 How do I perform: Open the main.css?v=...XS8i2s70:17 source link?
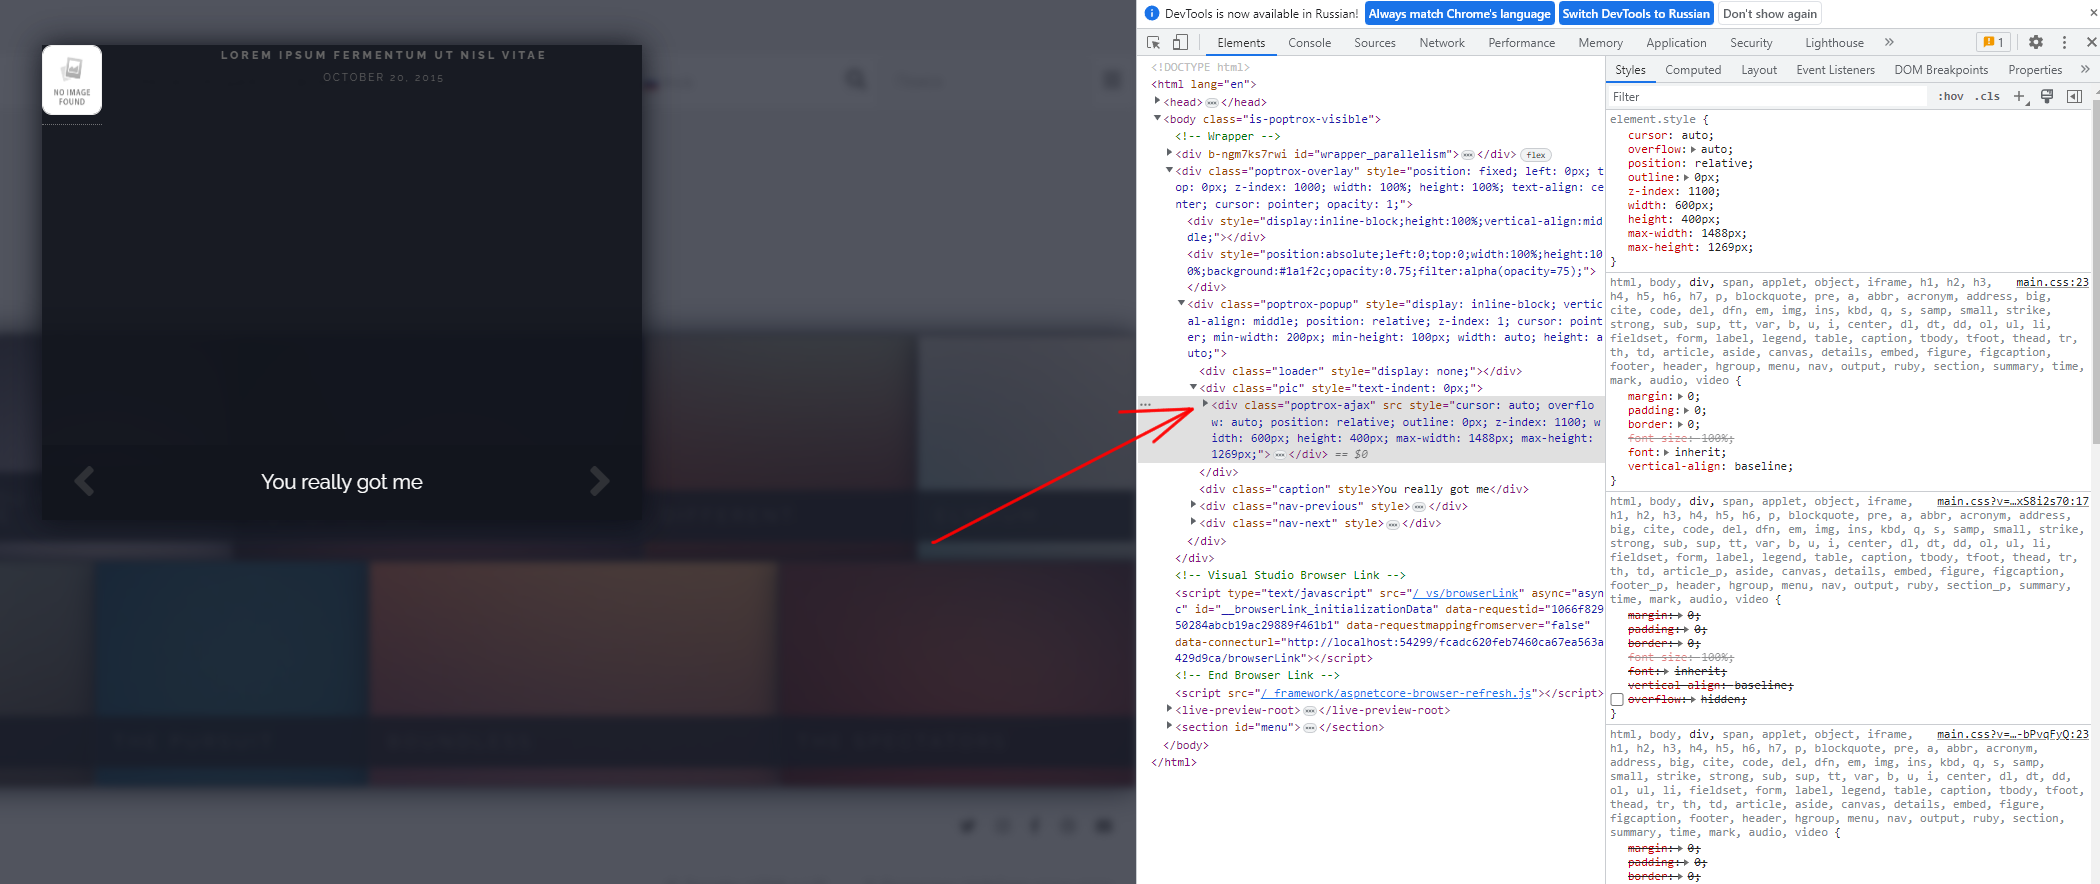pos(2013,501)
